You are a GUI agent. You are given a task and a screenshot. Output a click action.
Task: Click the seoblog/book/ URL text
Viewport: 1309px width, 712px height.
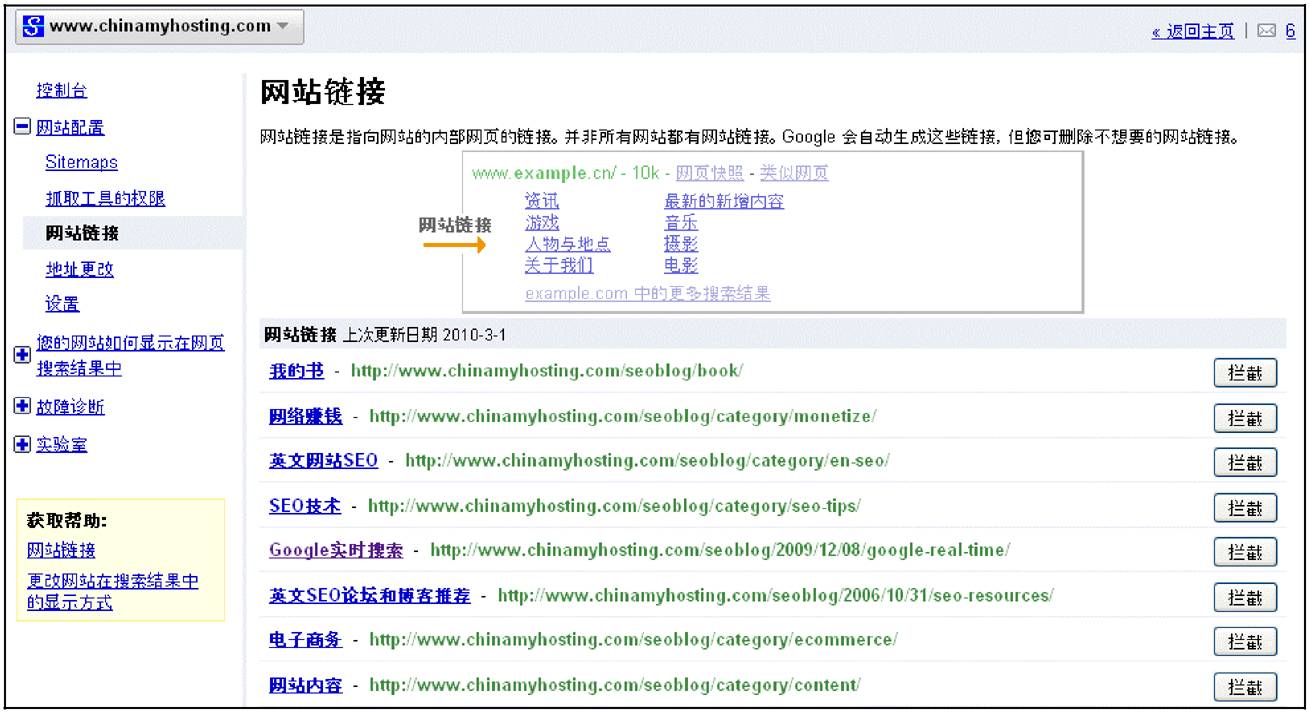click(x=547, y=371)
